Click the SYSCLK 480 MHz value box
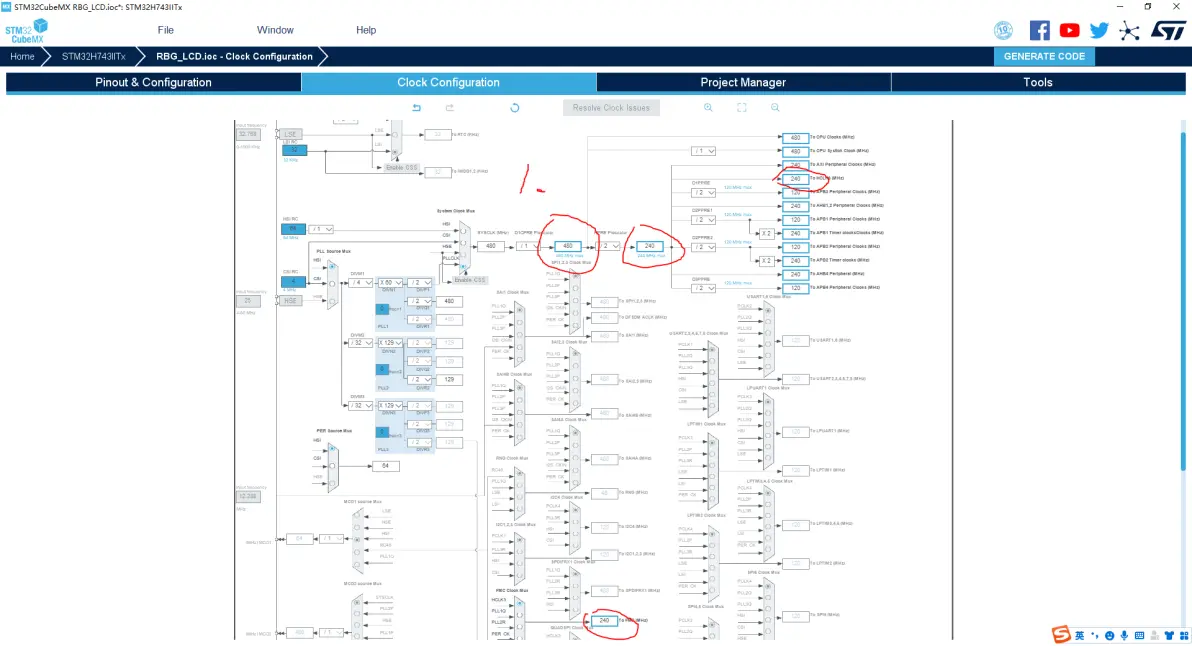The image size is (1192, 646). 490,246
